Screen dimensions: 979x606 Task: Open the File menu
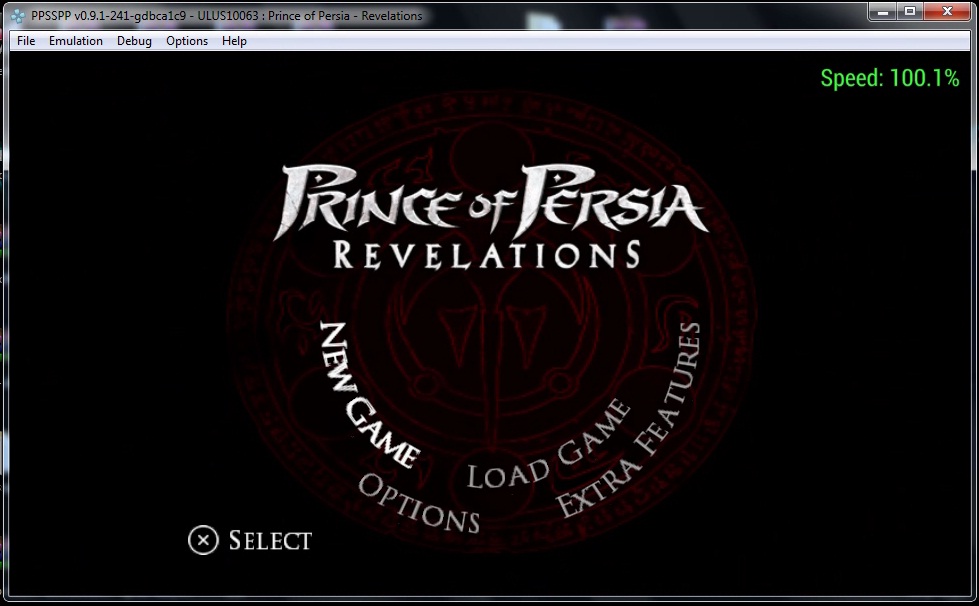26,41
